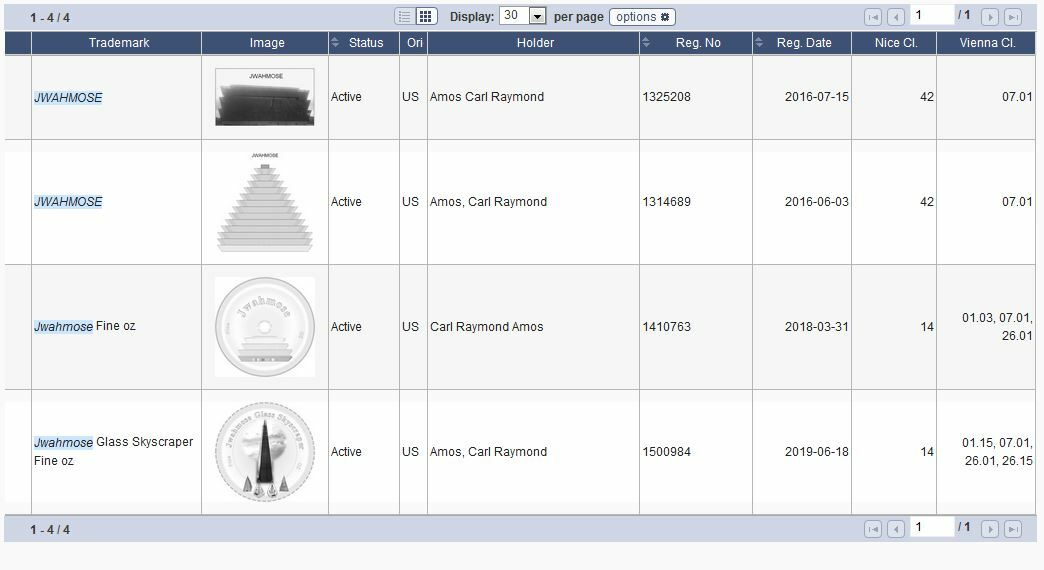Select registration date 2016-07-15

point(817,97)
